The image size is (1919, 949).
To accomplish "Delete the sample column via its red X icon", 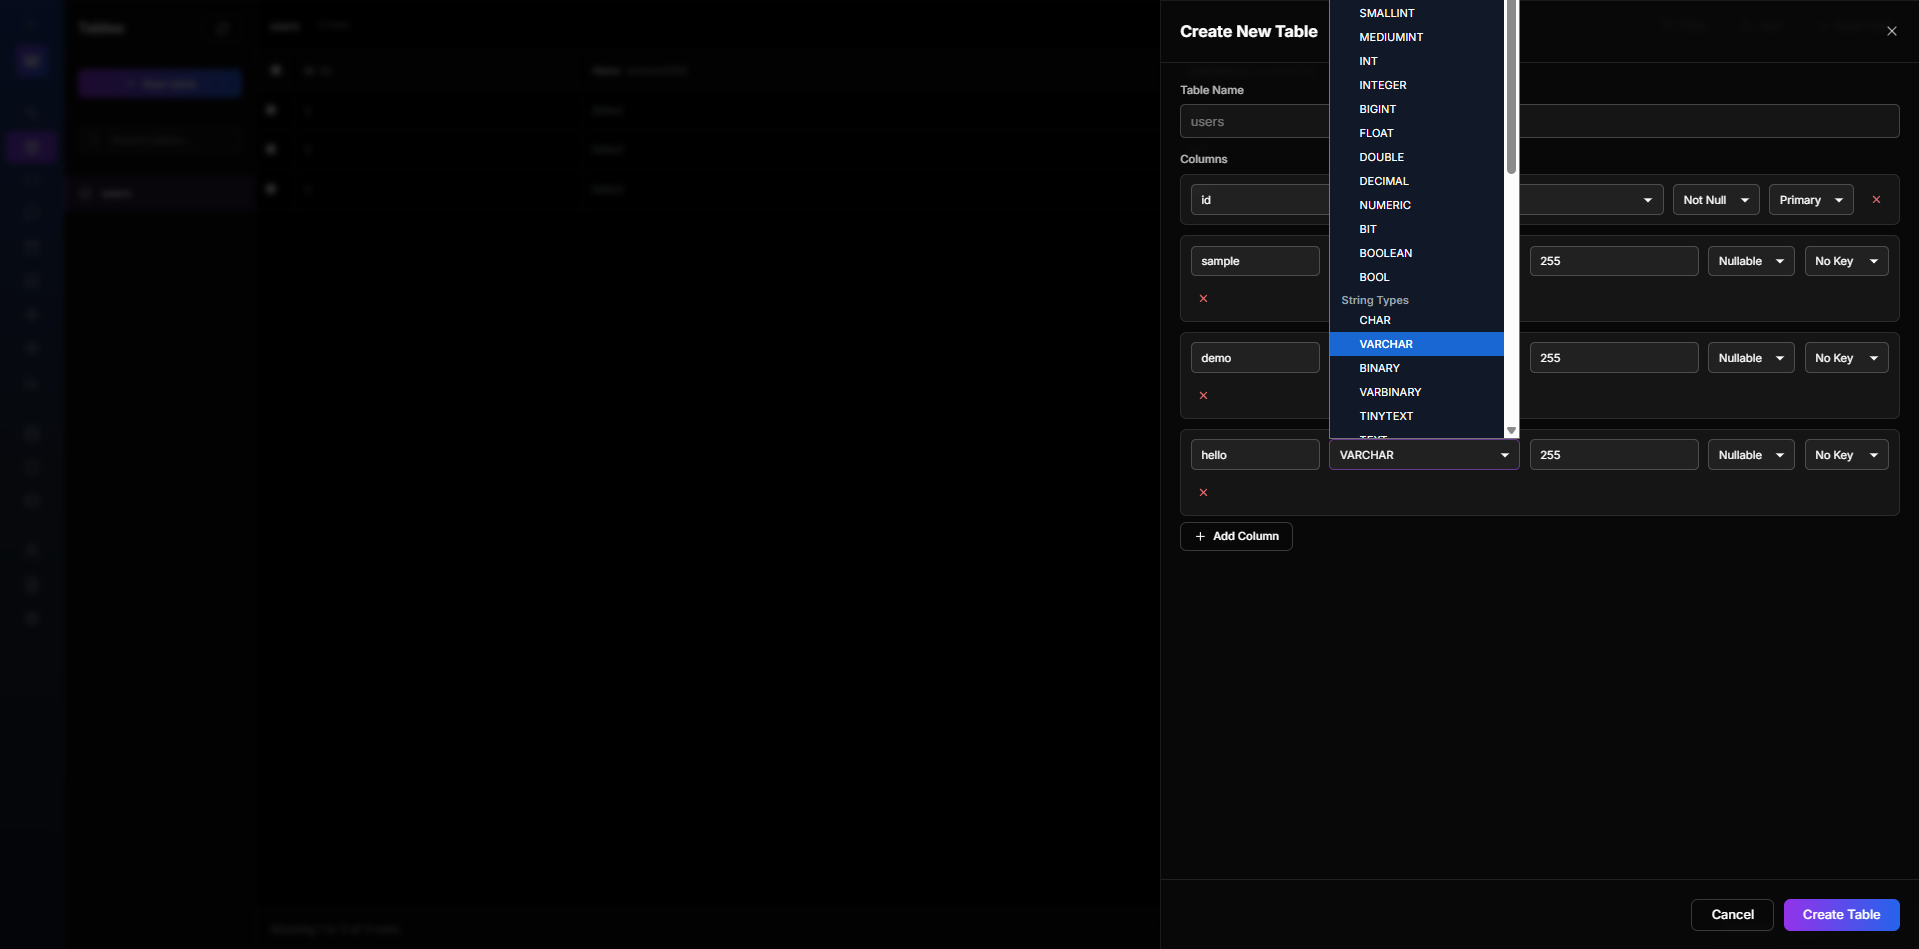I will click(x=1203, y=298).
